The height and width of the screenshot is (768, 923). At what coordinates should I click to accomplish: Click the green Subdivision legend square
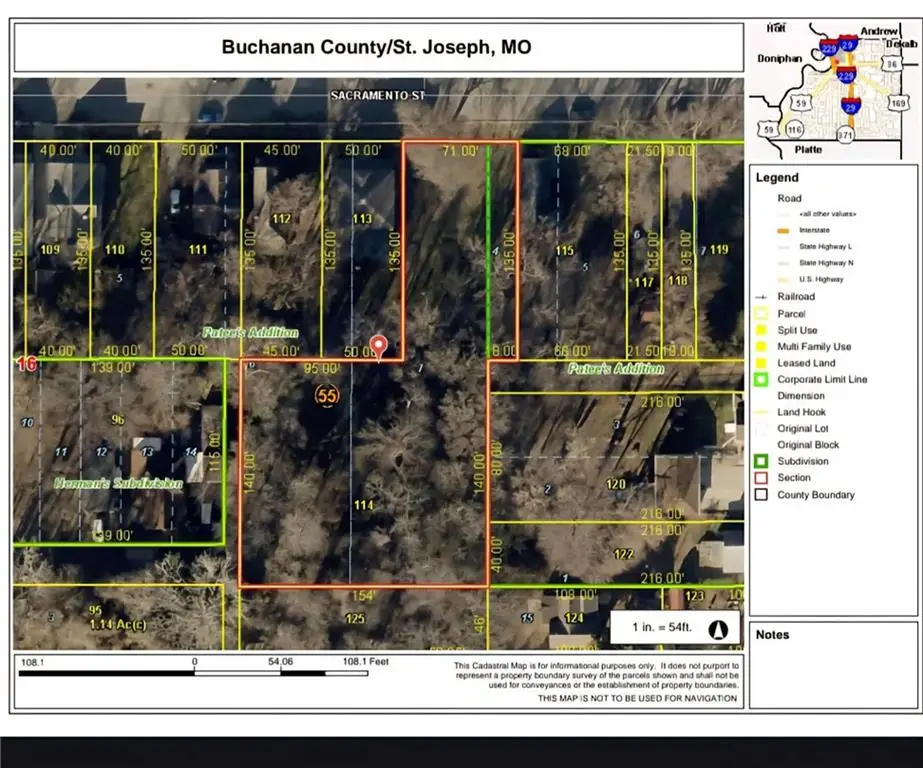pyautogui.click(x=759, y=461)
